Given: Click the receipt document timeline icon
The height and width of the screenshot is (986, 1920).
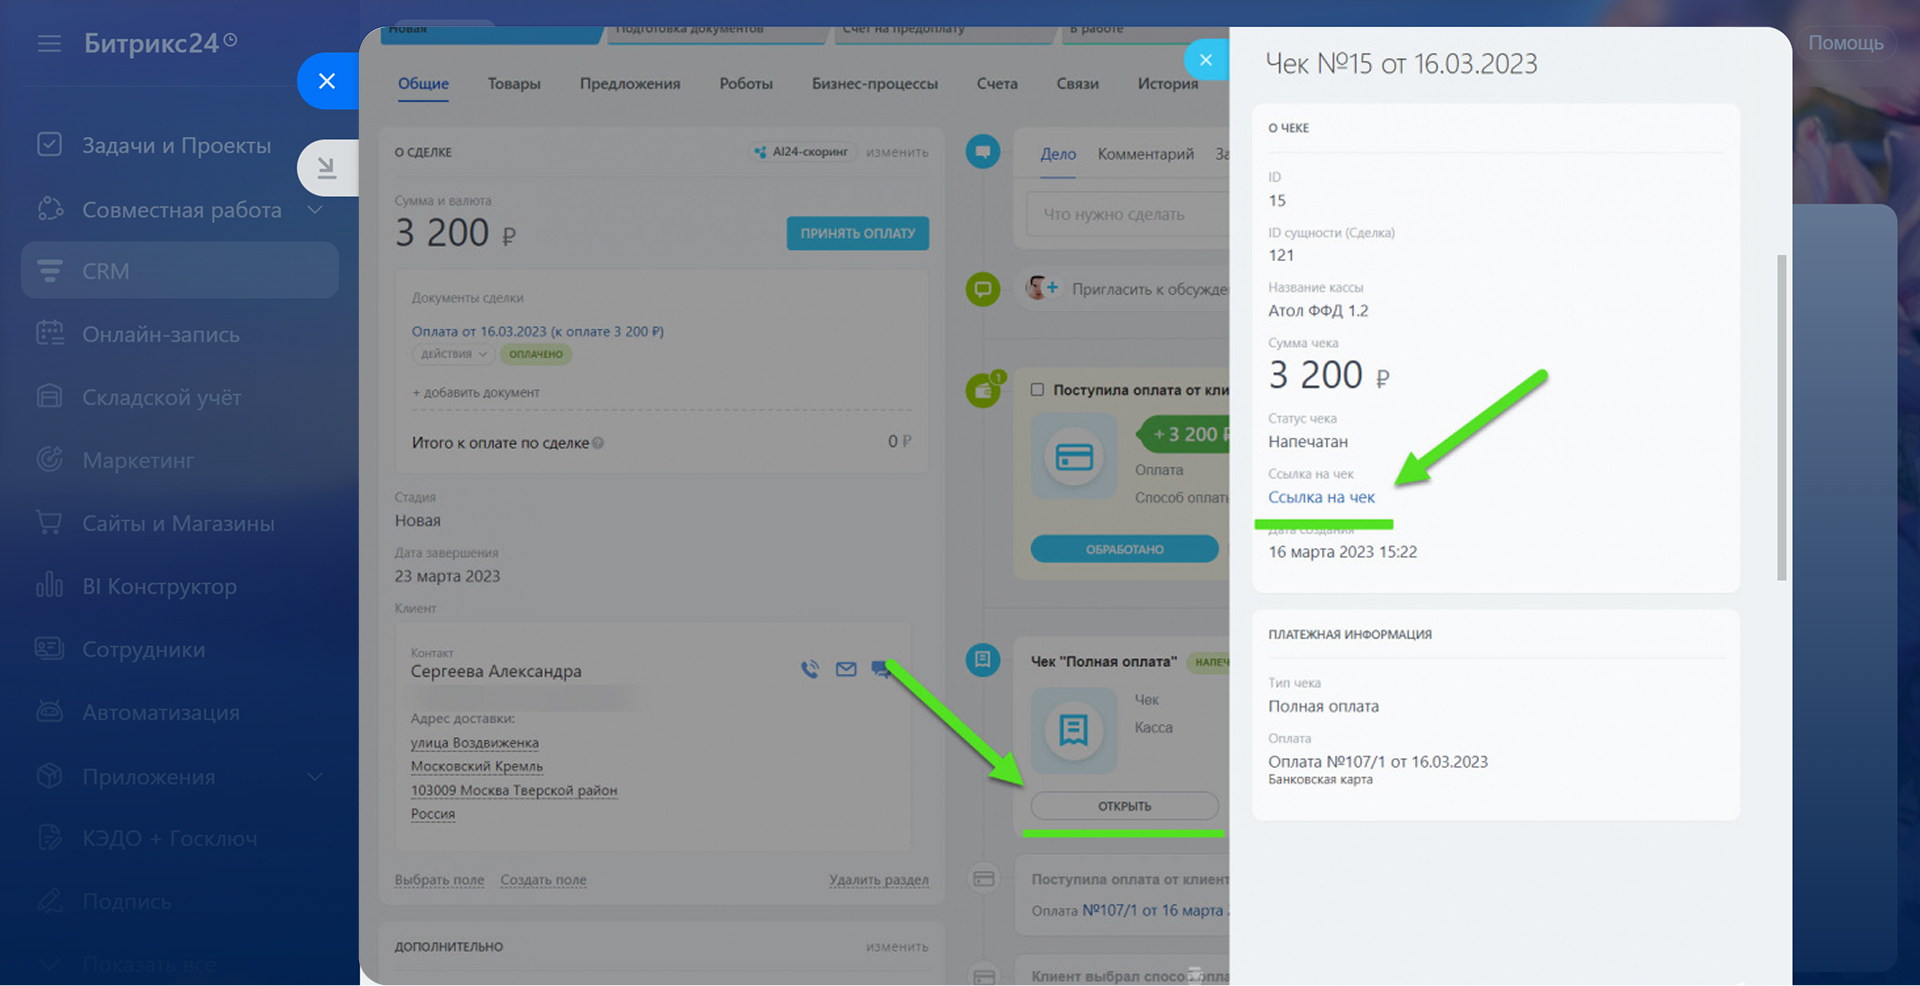Looking at the screenshot, I should 983,660.
